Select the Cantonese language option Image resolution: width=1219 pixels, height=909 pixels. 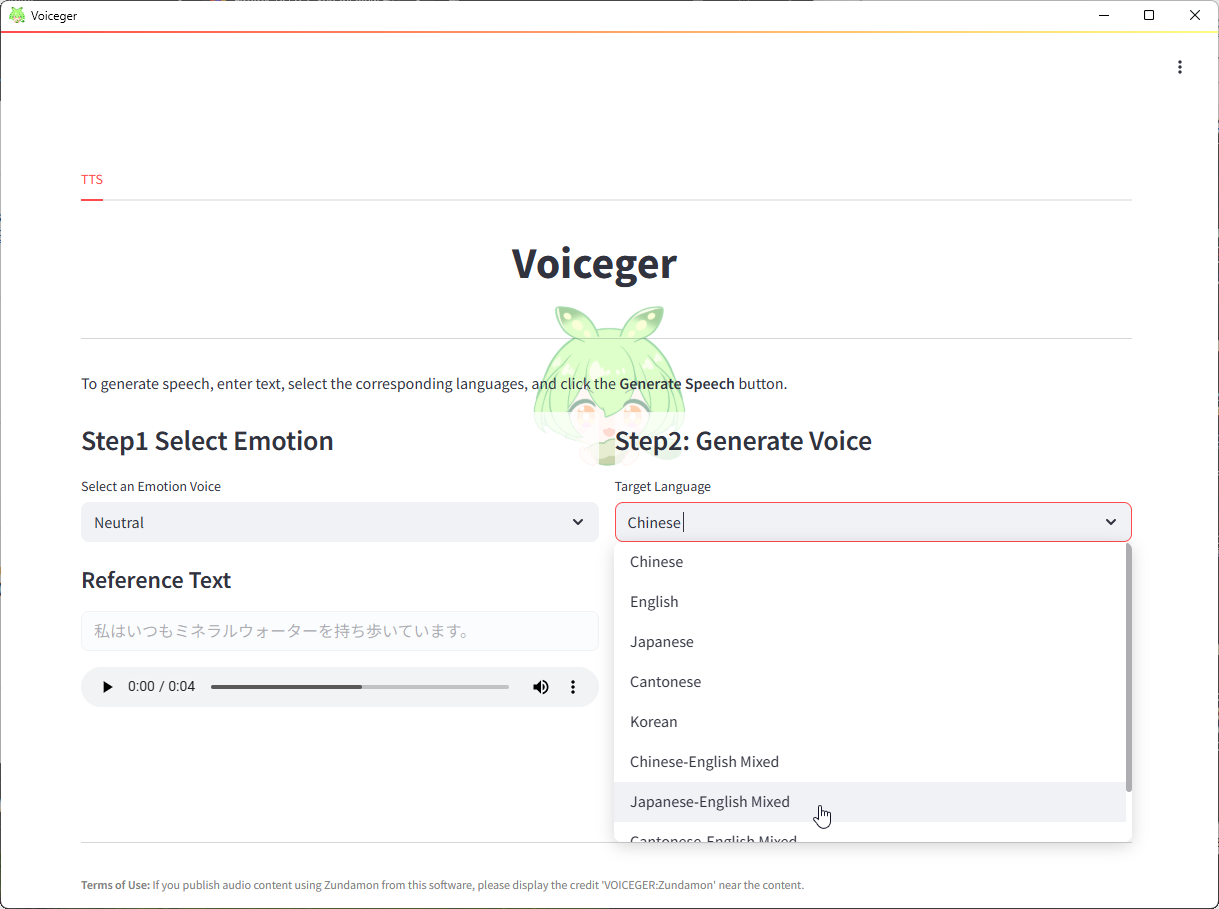click(665, 682)
